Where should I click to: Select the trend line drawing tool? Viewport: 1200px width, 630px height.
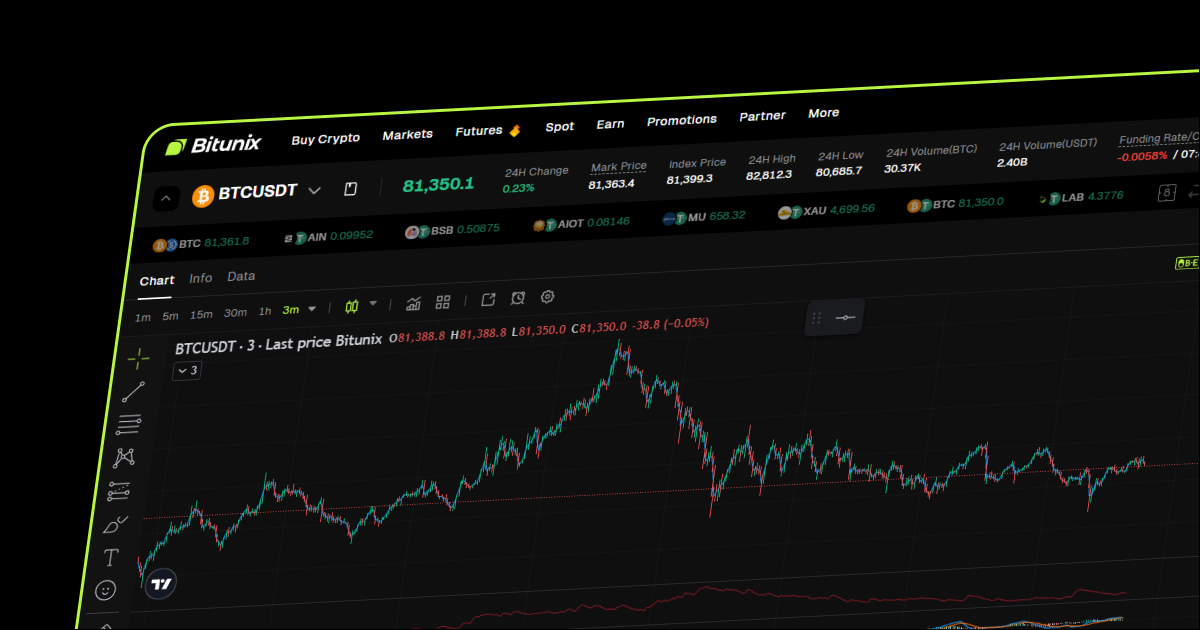pyautogui.click(x=133, y=391)
